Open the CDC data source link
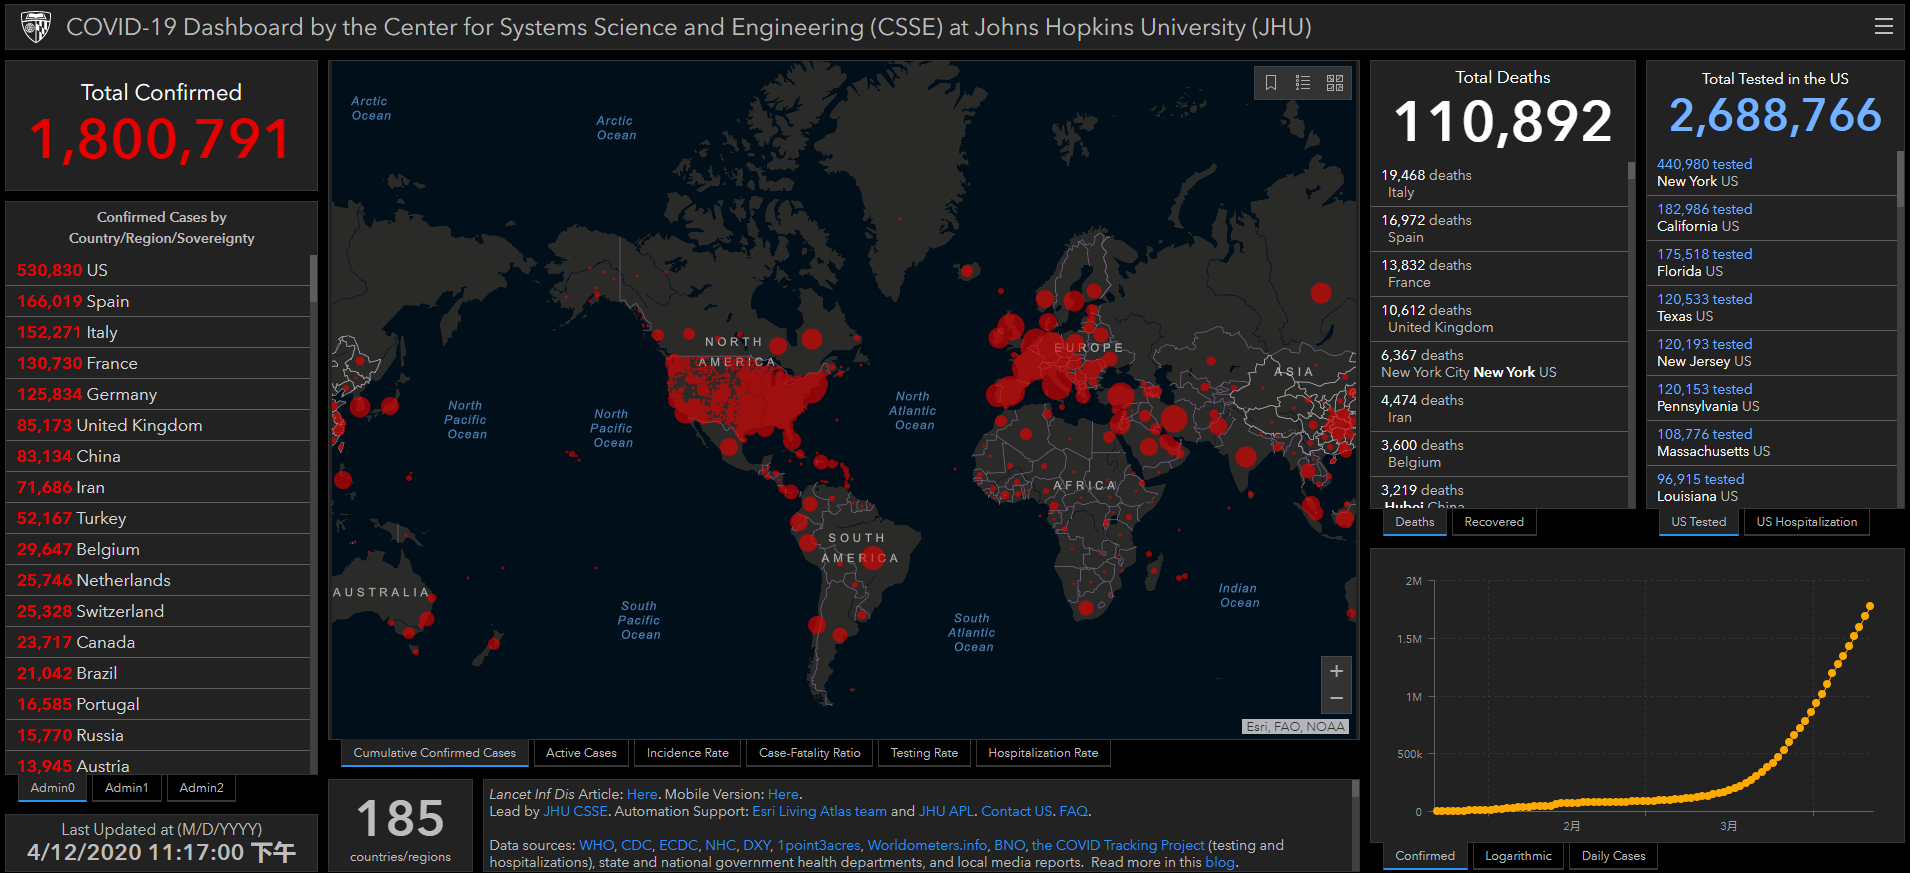 [636, 845]
